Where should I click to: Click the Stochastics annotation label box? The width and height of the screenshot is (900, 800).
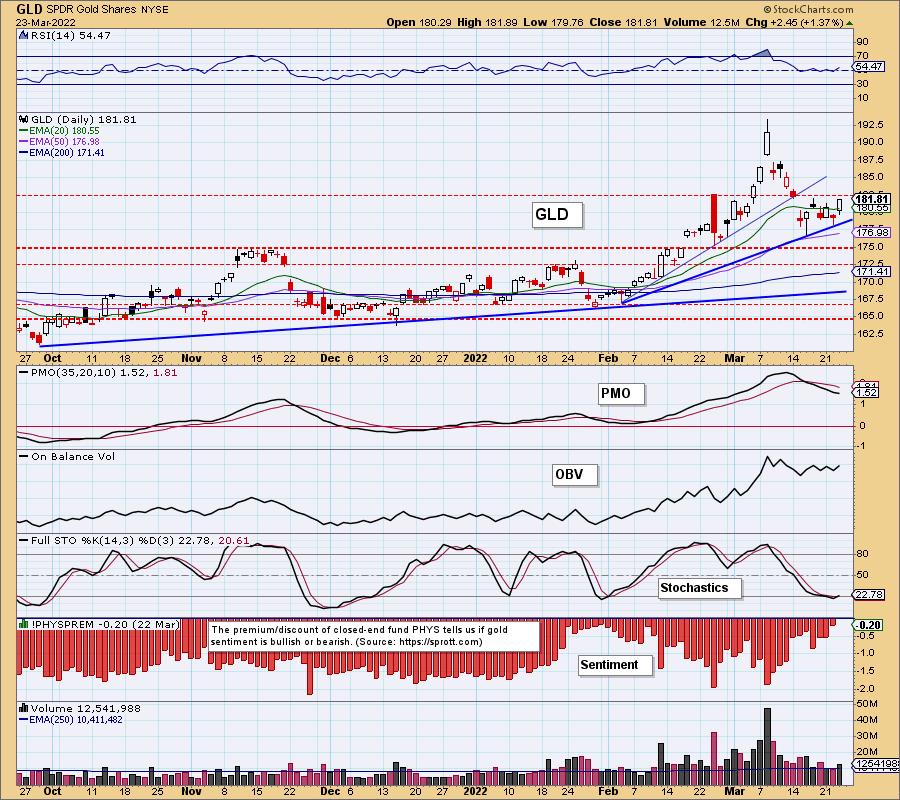tap(699, 588)
